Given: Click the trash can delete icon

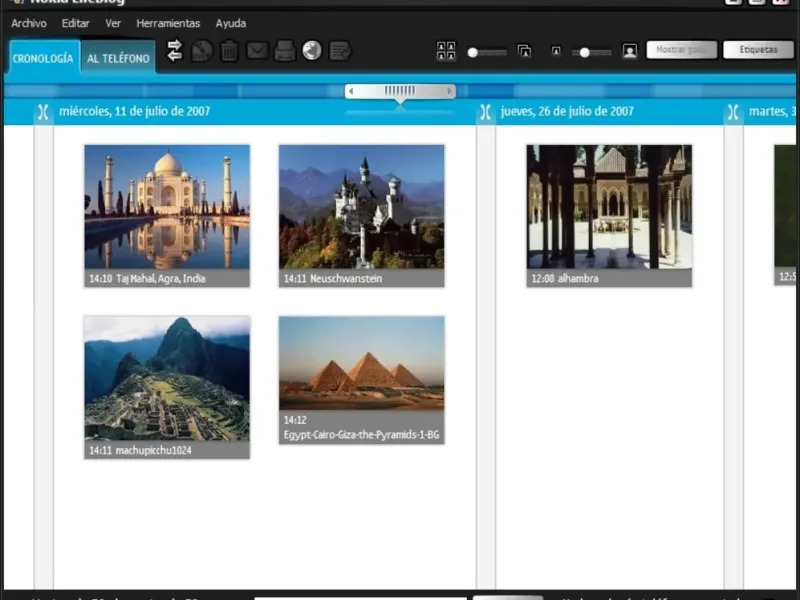Looking at the screenshot, I should click(x=229, y=50).
